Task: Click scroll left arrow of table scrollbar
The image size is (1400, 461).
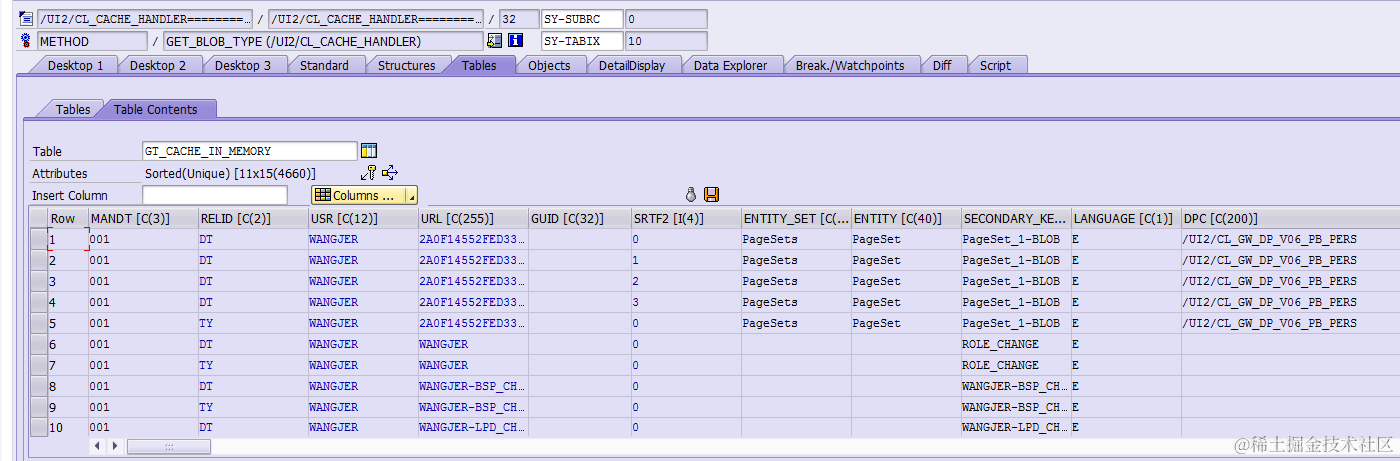Action: point(98,446)
